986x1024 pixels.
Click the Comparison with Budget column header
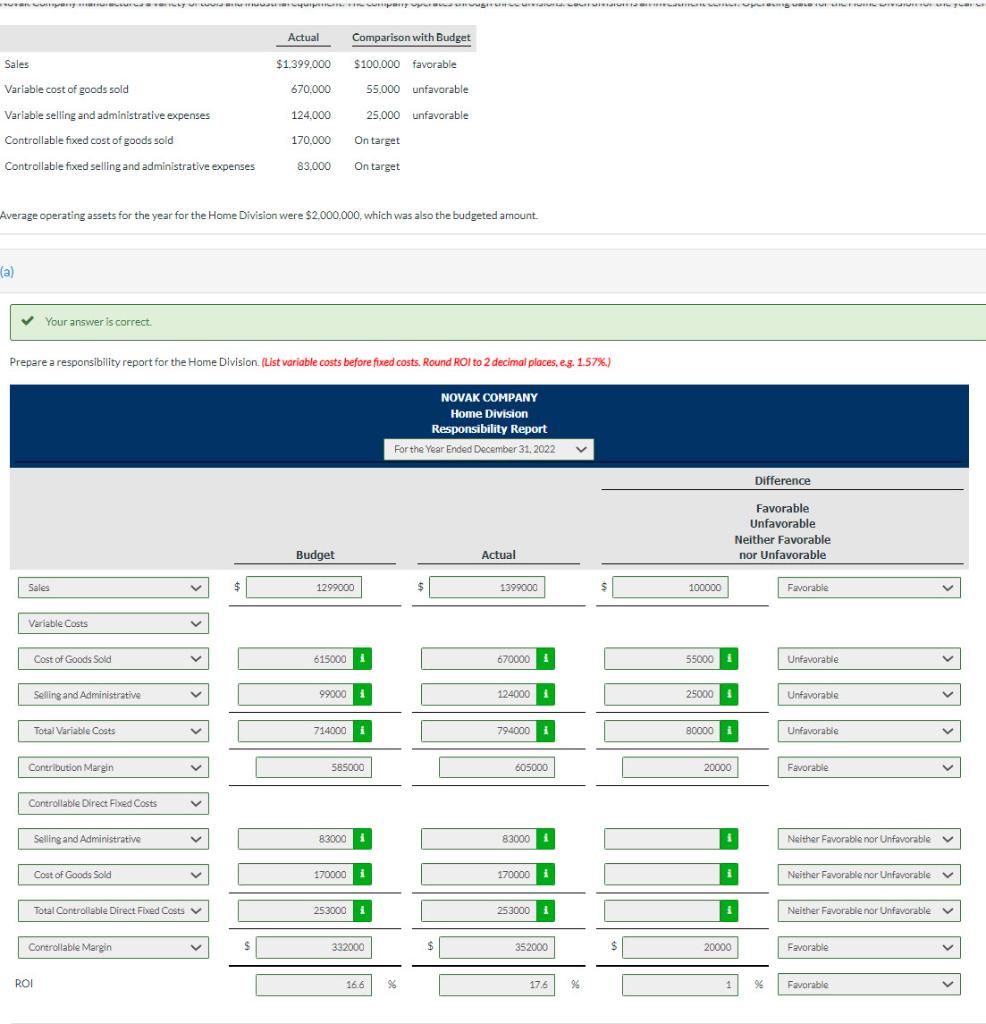(x=411, y=37)
